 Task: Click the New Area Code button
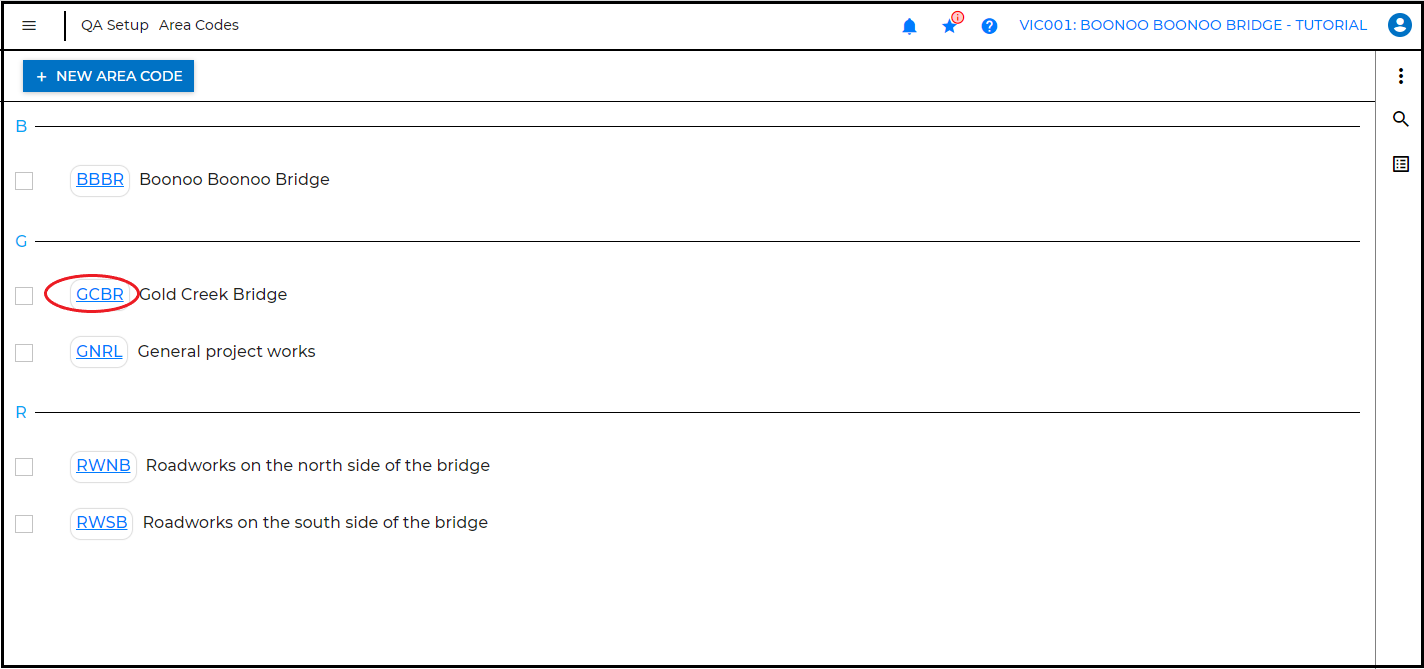point(108,76)
